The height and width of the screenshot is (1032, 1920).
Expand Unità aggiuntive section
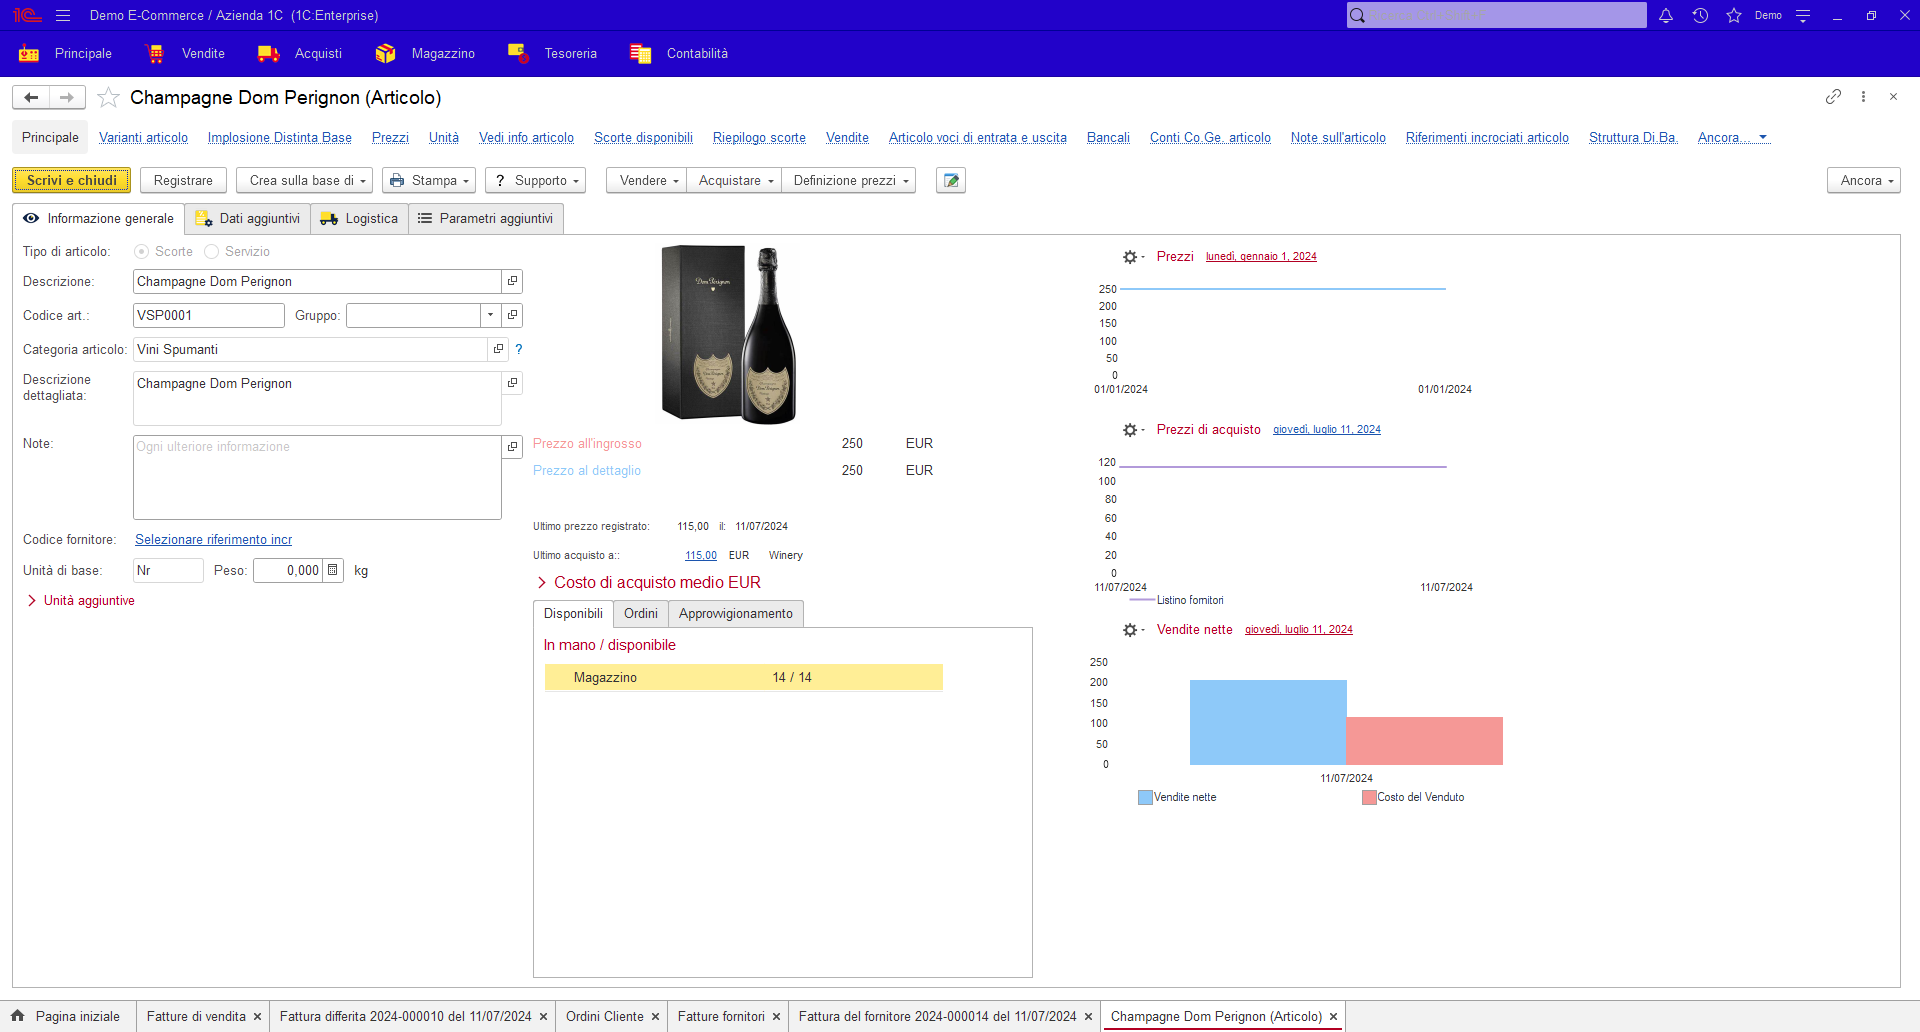point(80,601)
